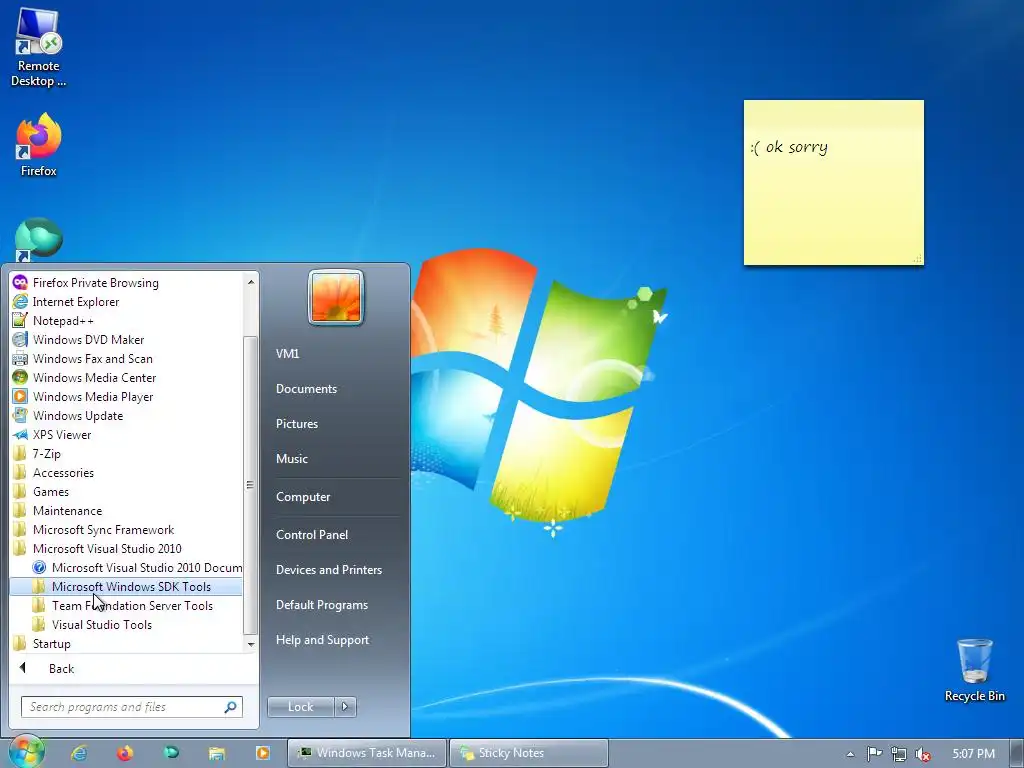Open Control Panel from the Start menu
1024x768 pixels.
pos(312,534)
